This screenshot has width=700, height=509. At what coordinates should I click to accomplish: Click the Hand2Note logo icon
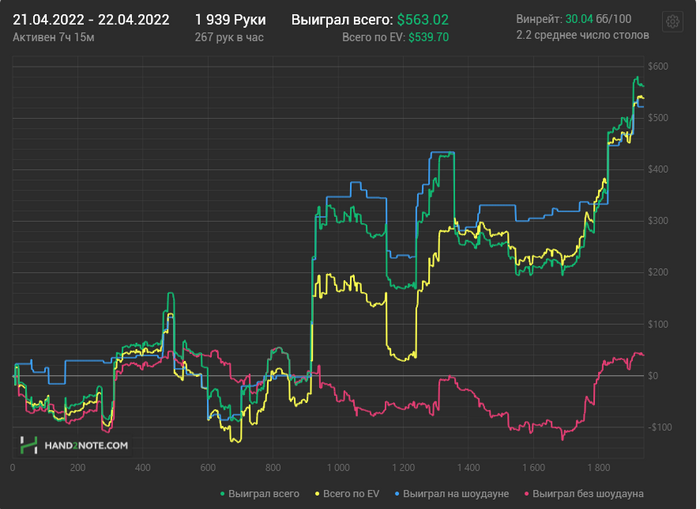30,445
